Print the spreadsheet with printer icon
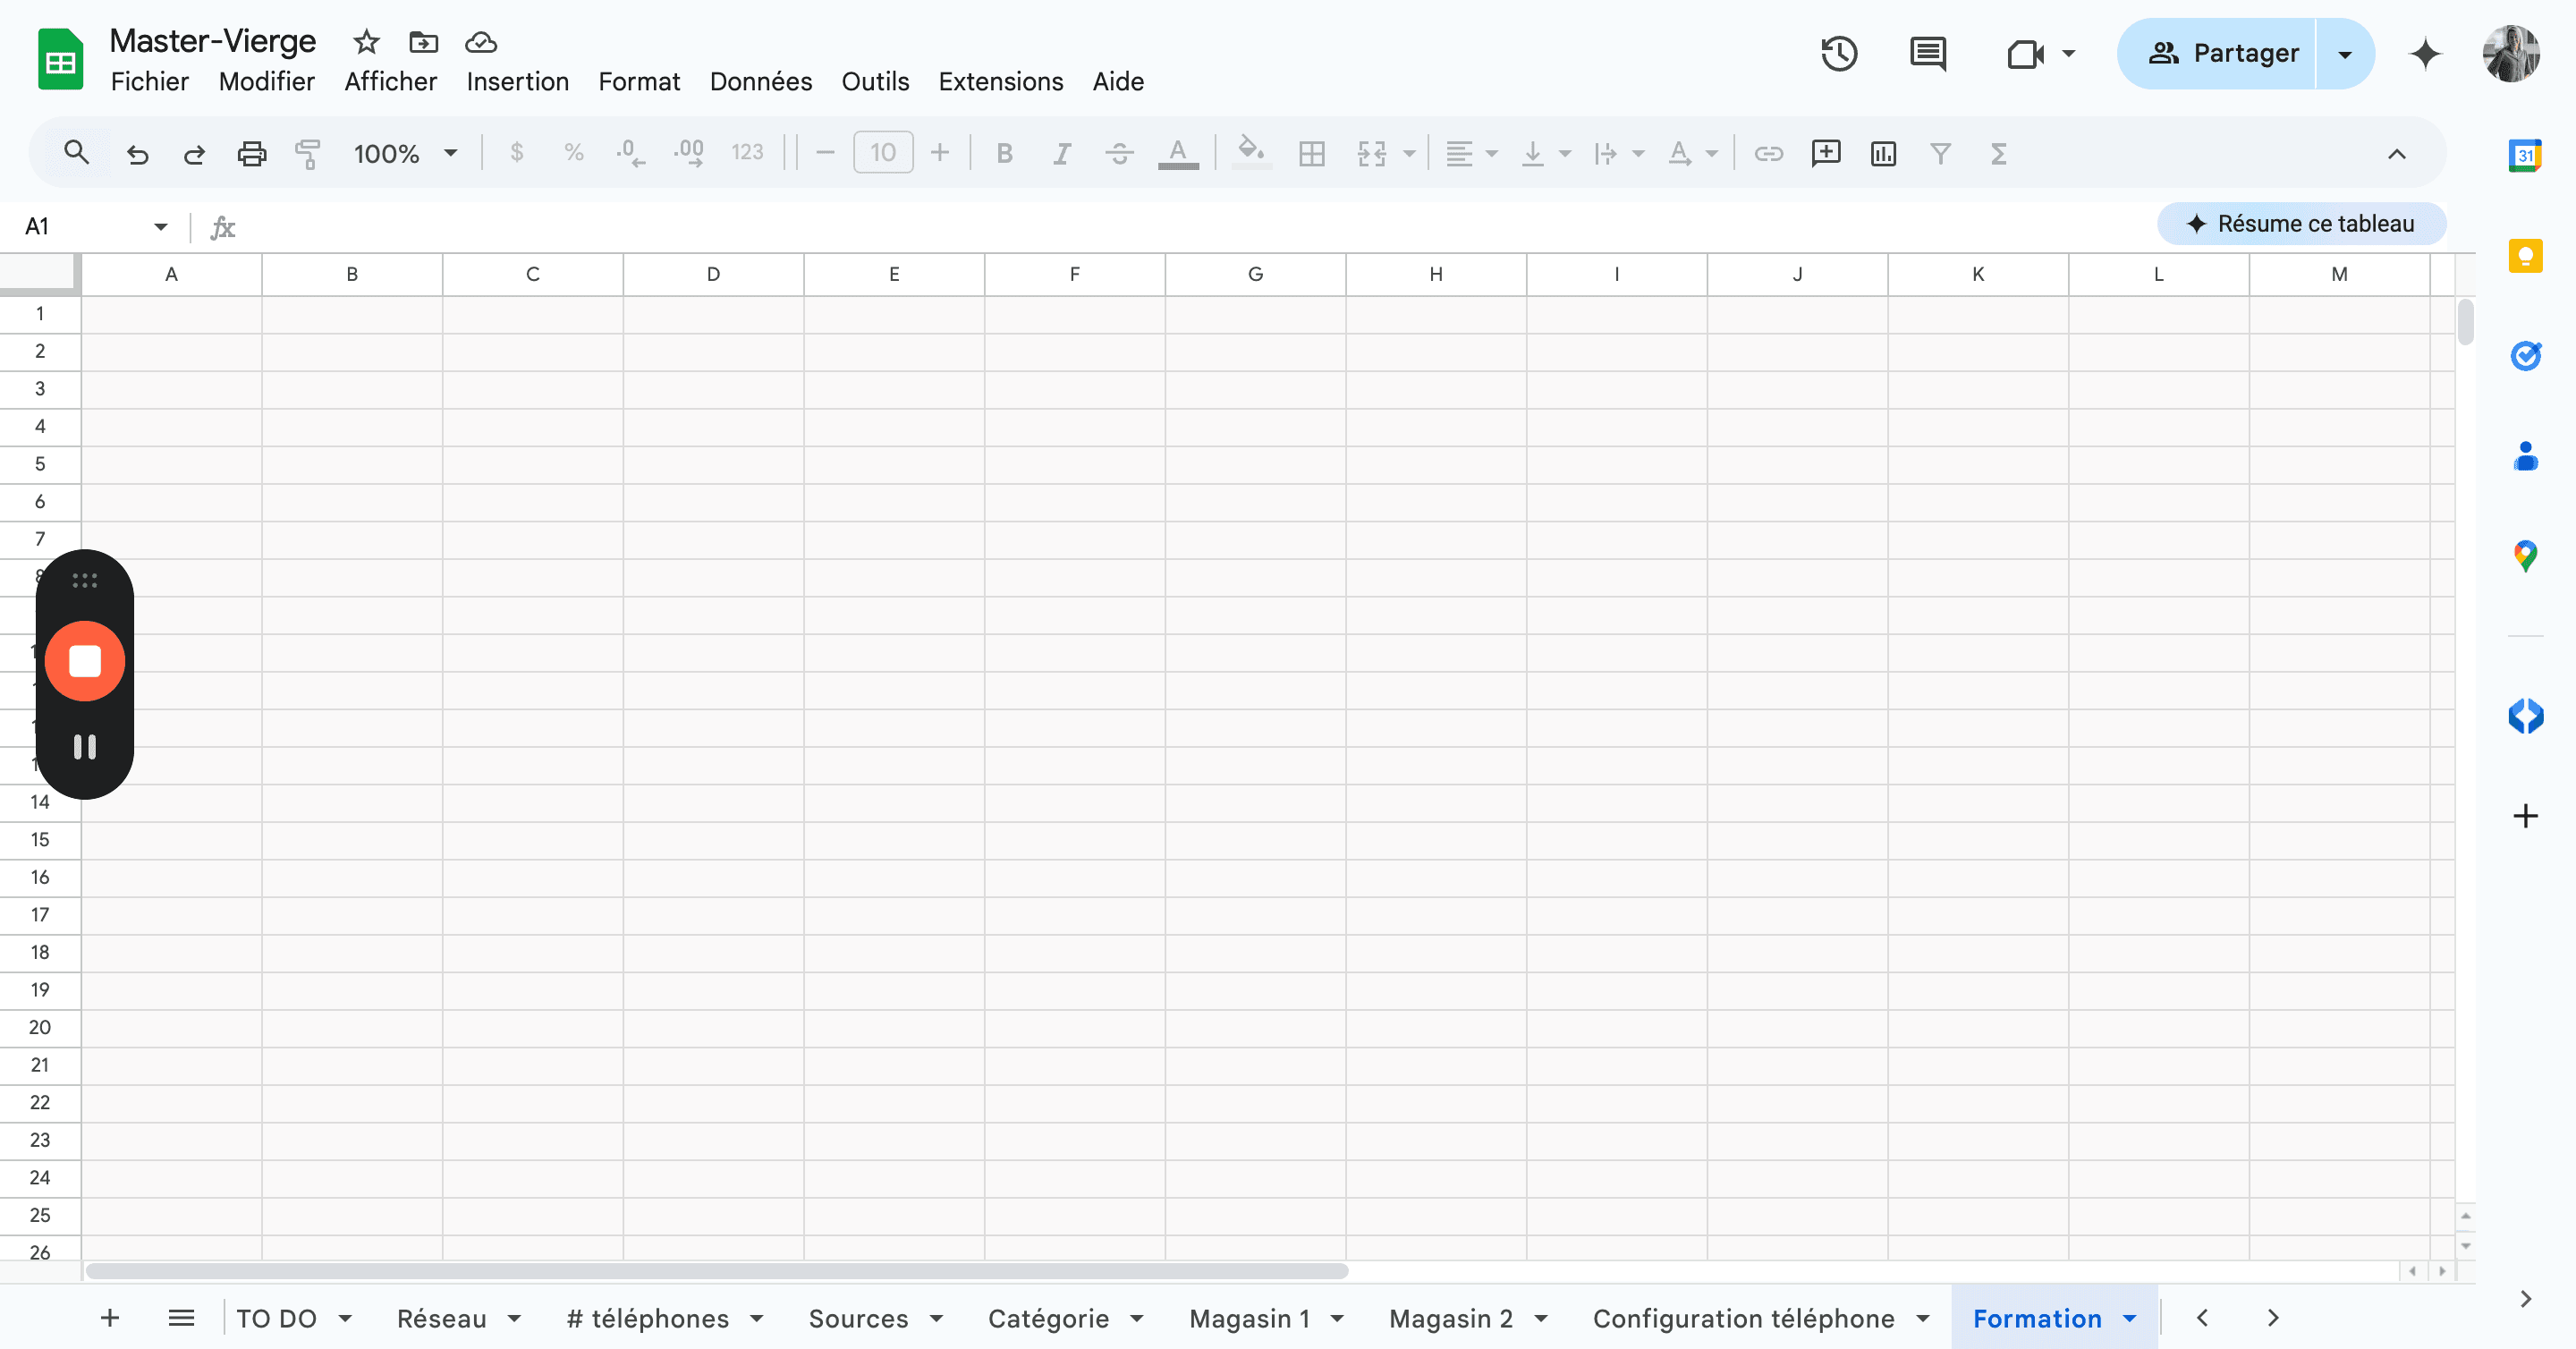This screenshot has height=1349, width=2576. pos(251,153)
